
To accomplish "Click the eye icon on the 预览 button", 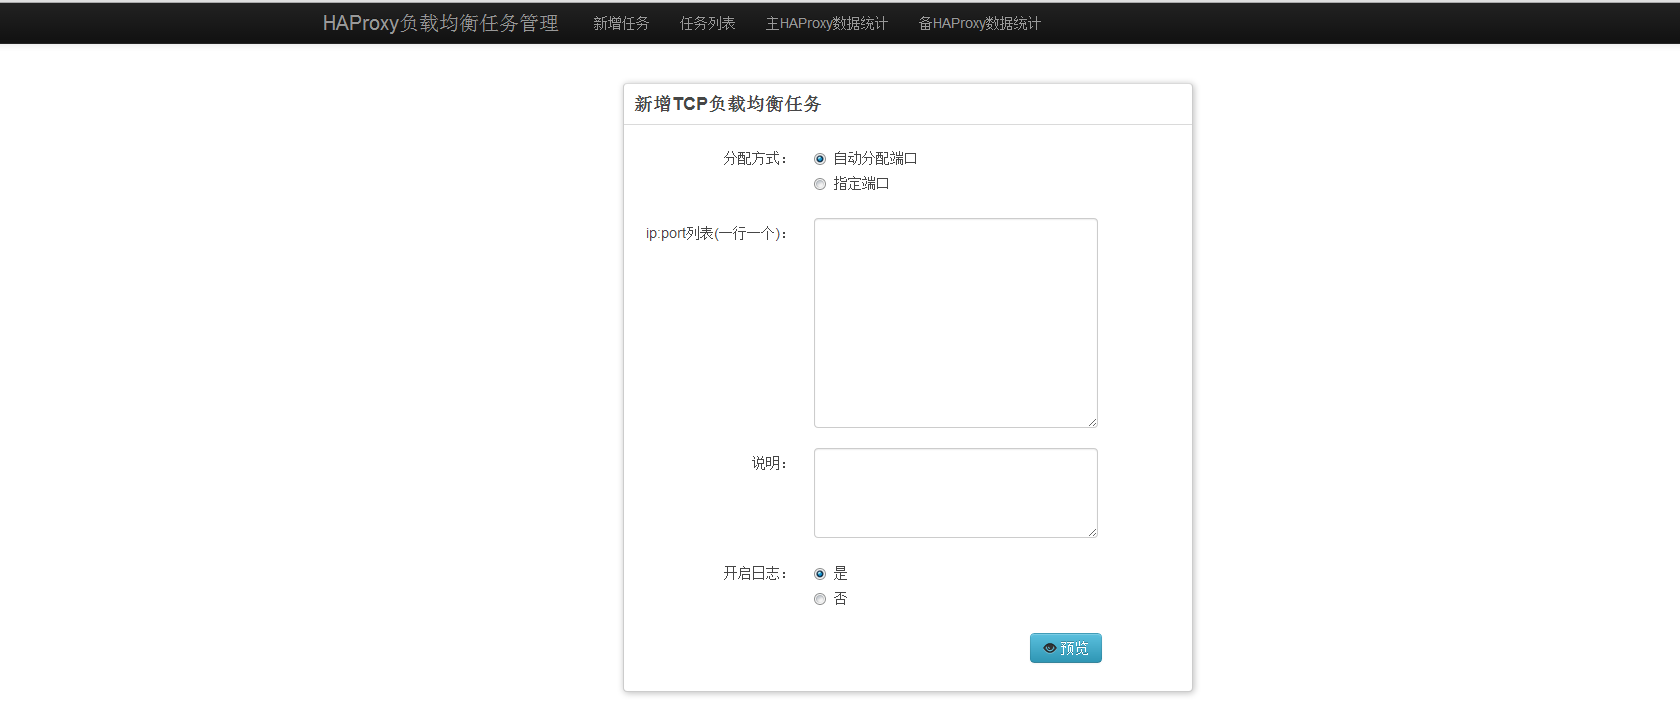I will pos(1049,649).
